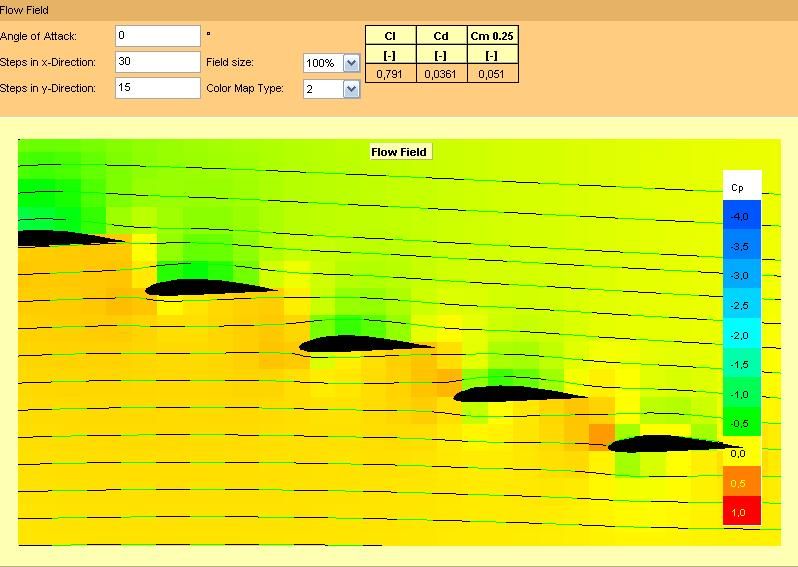Select the Cd column header
This screenshot has height=567, width=798.
441,36
